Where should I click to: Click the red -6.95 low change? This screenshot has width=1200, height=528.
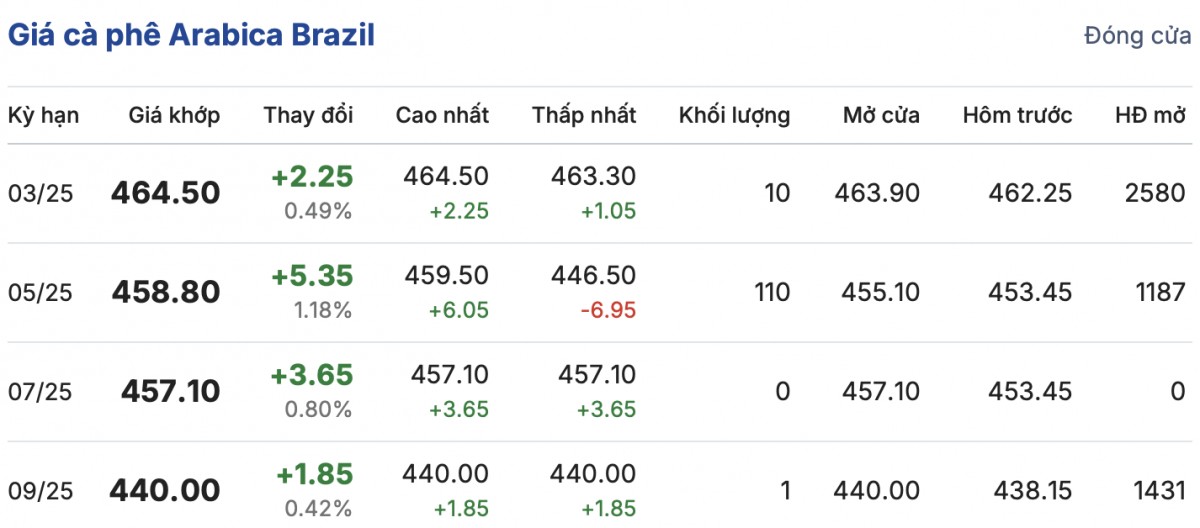click(609, 310)
